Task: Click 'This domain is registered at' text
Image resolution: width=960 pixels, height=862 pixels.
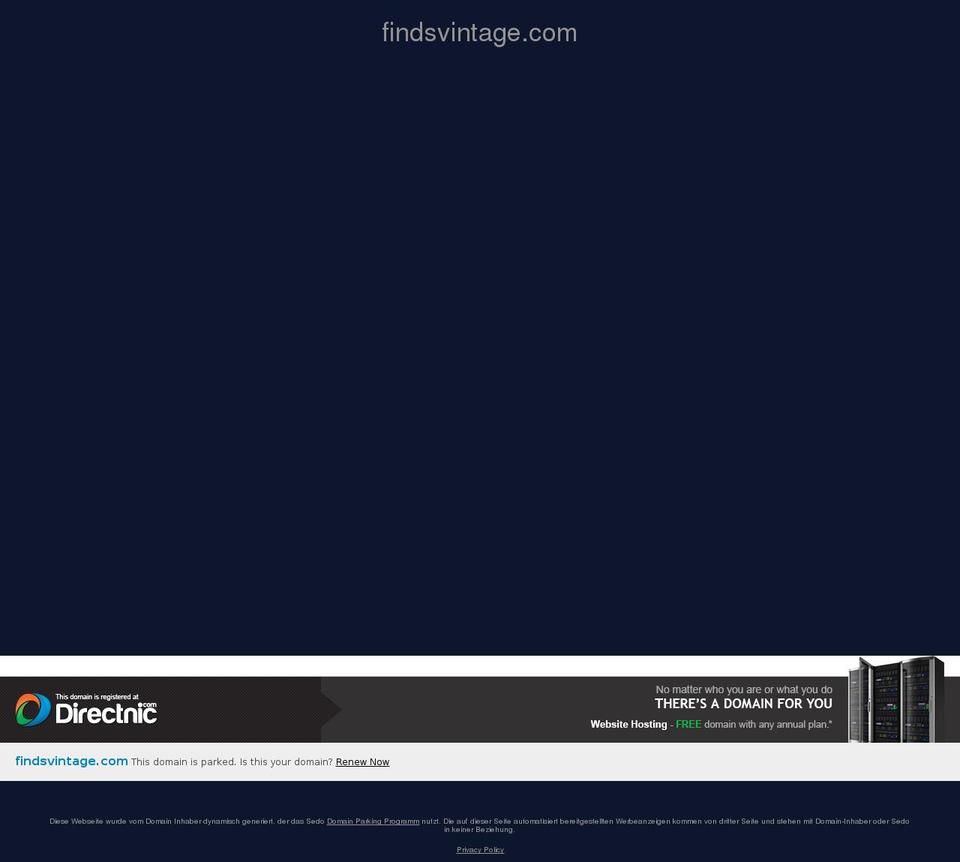Action: pos(97,697)
